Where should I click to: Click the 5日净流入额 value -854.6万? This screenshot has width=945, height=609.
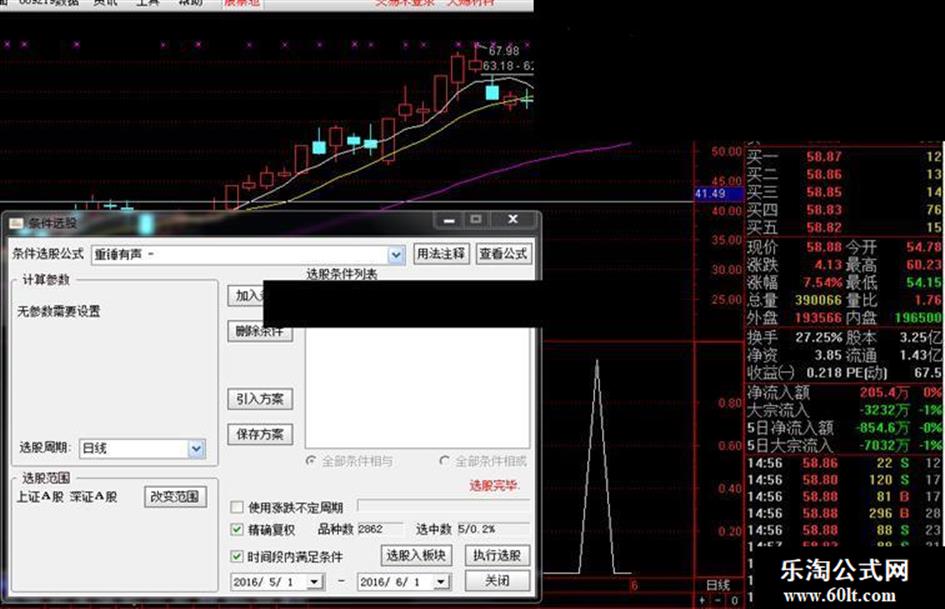pyautogui.click(x=882, y=428)
